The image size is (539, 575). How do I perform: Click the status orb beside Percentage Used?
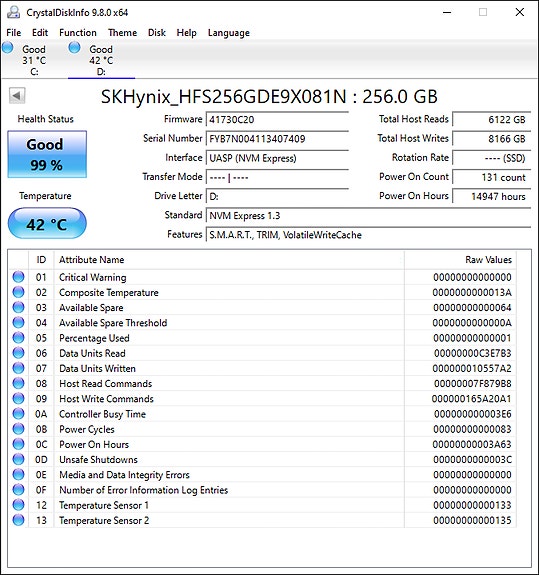point(18,338)
